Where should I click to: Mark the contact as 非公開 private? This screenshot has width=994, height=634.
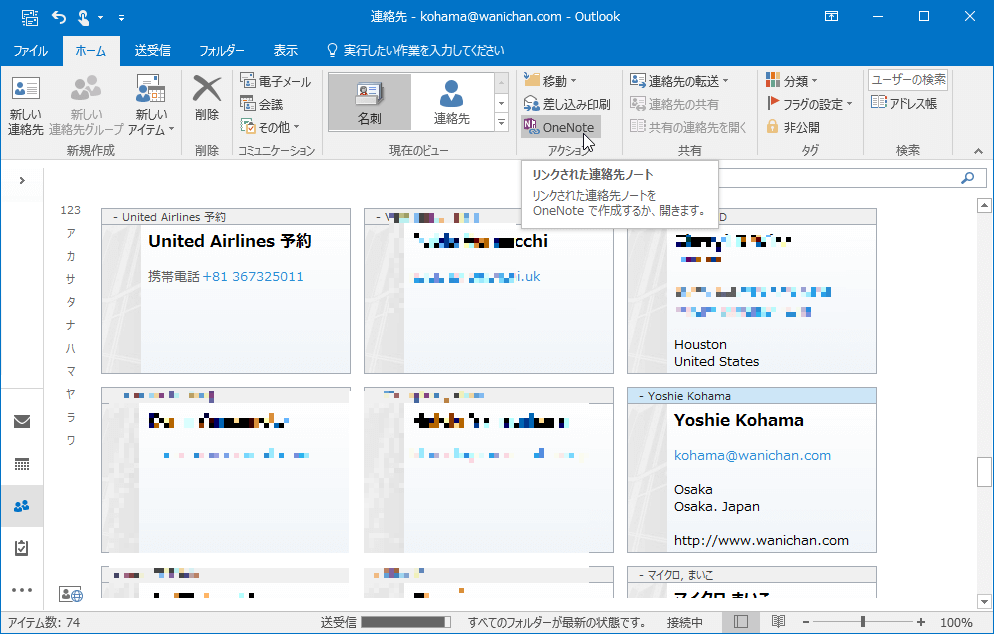[790, 127]
